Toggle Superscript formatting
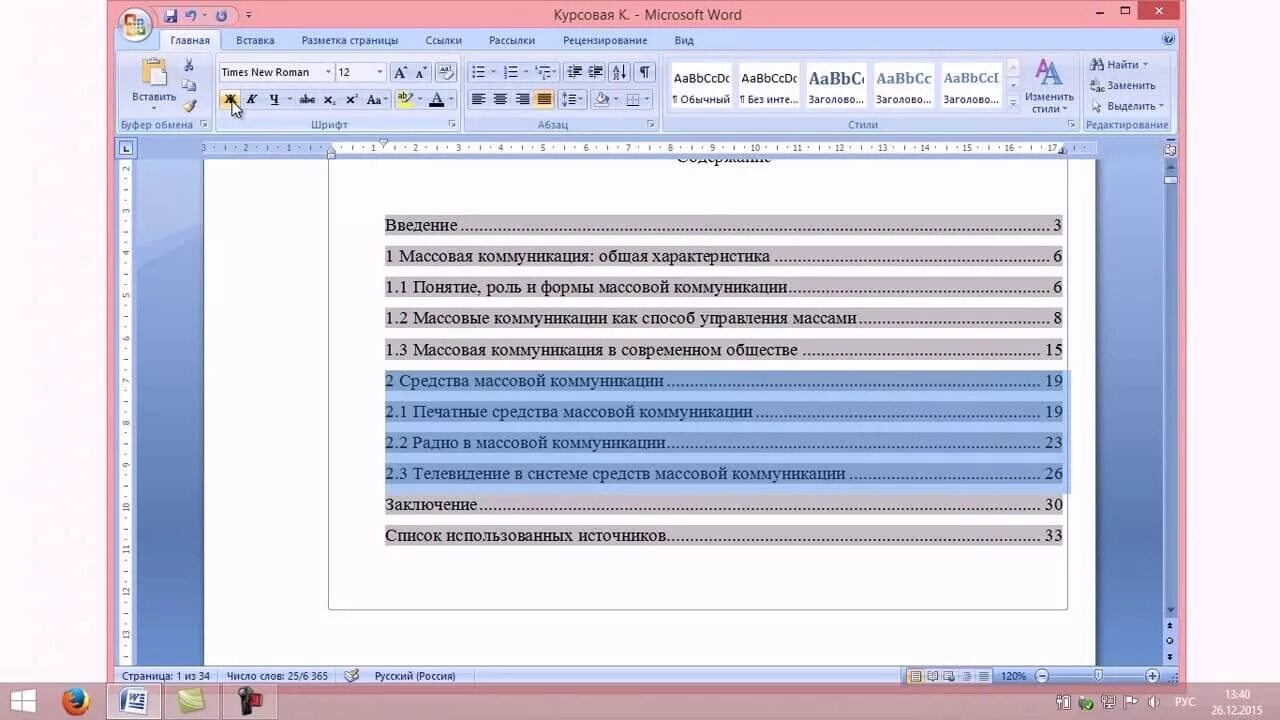The width and height of the screenshot is (1280, 720). (x=352, y=99)
